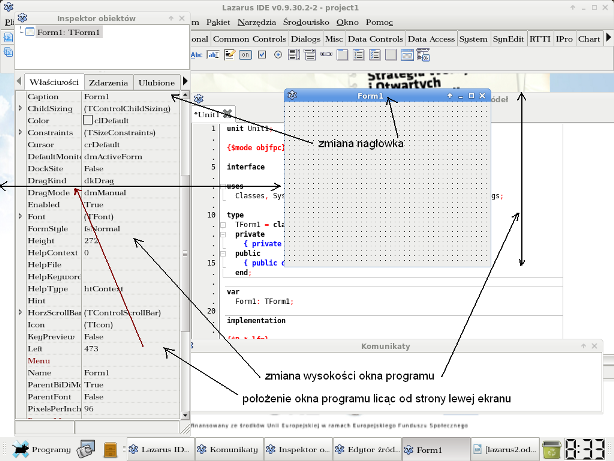Switch to the Właściwości tab

pyautogui.click(x=54, y=82)
